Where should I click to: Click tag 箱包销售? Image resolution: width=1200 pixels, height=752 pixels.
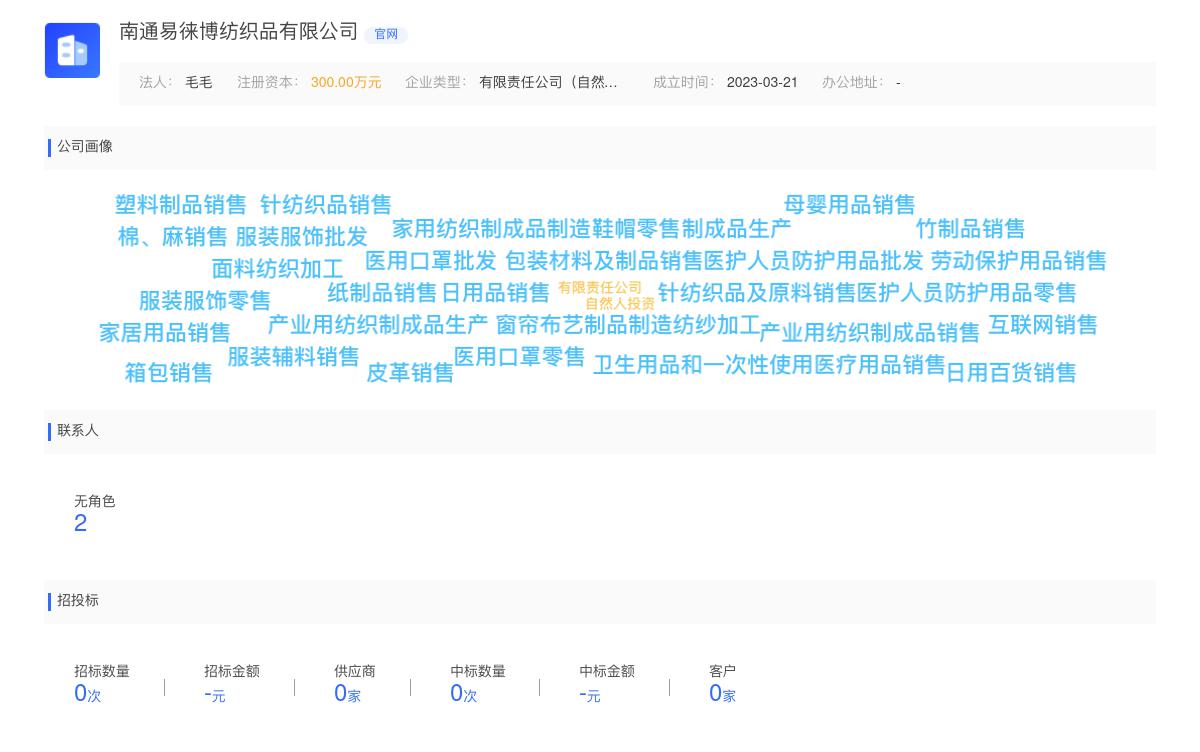click(169, 373)
